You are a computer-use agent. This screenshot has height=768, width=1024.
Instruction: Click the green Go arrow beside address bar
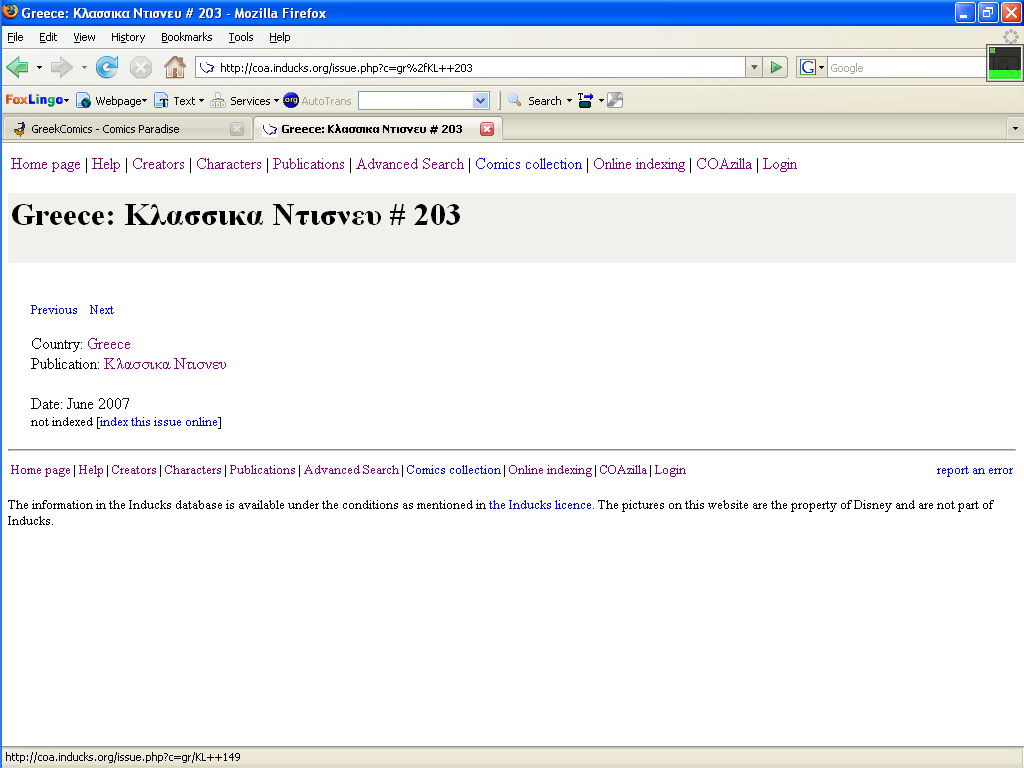click(x=776, y=67)
